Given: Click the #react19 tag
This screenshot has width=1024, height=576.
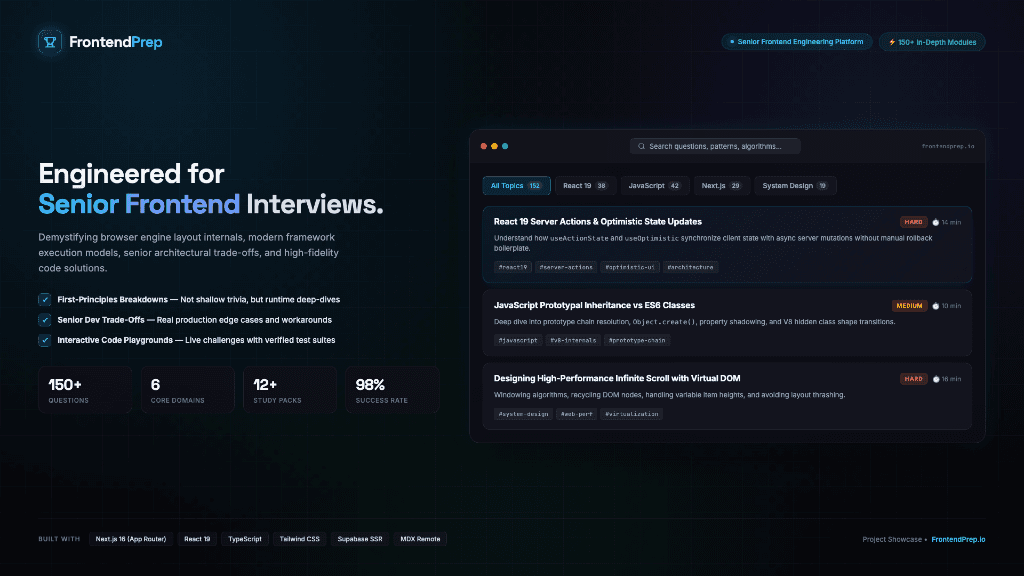Looking at the screenshot, I should point(513,267).
